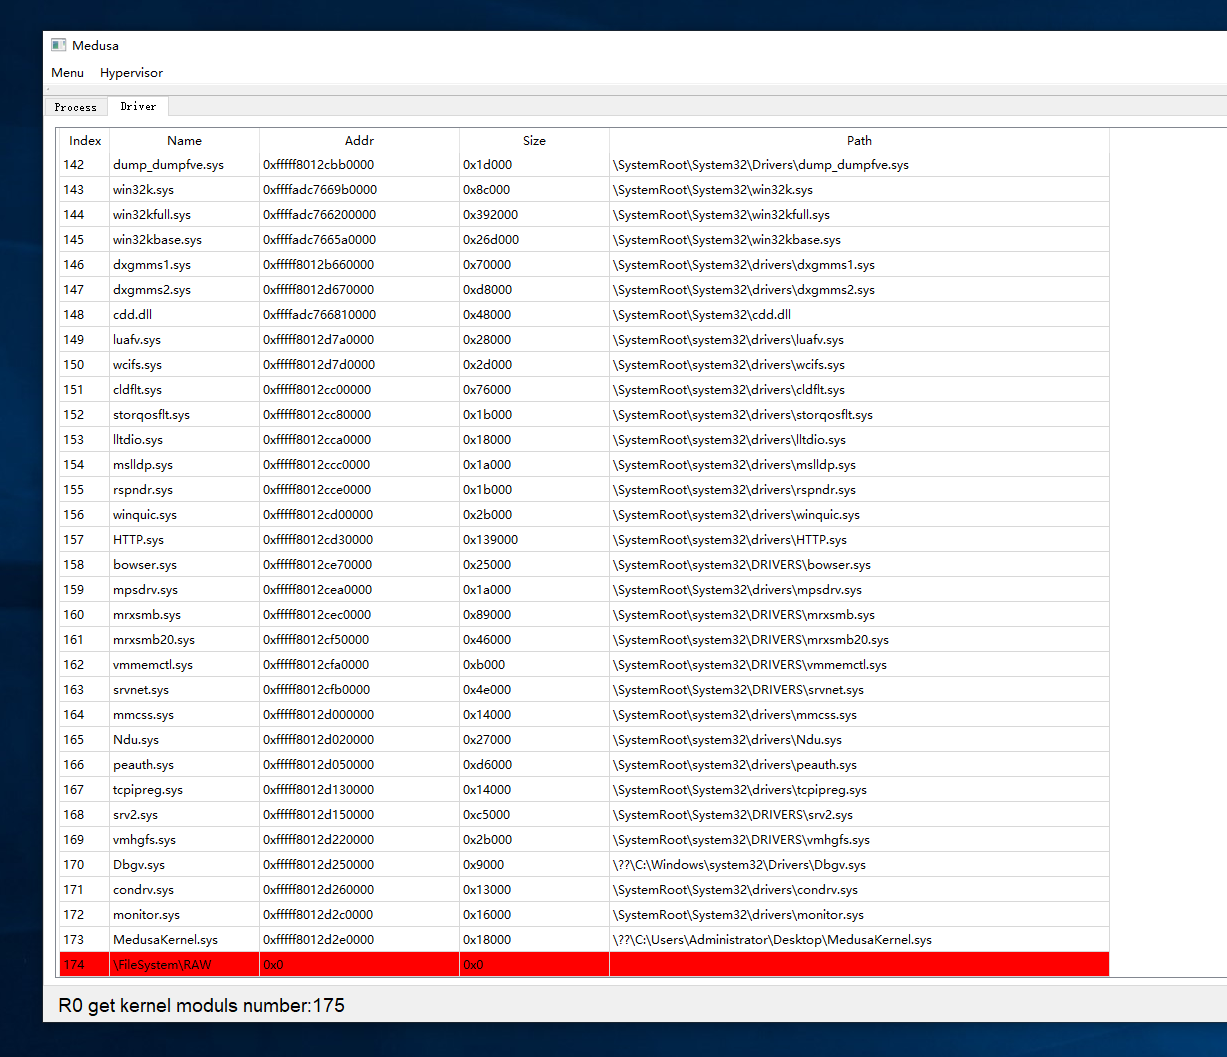Image resolution: width=1227 pixels, height=1057 pixels.
Task: Sort by the Addr column header
Action: point(360,141)
